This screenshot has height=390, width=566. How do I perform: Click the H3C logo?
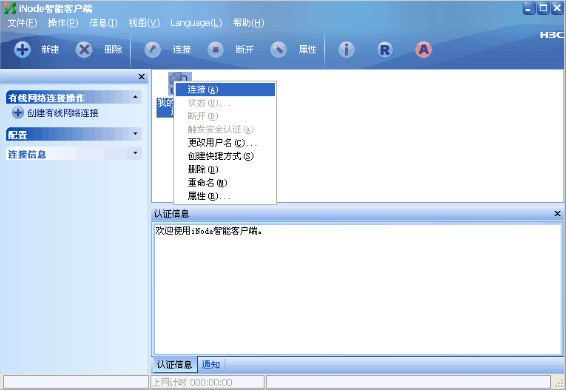tap(552, 35)
